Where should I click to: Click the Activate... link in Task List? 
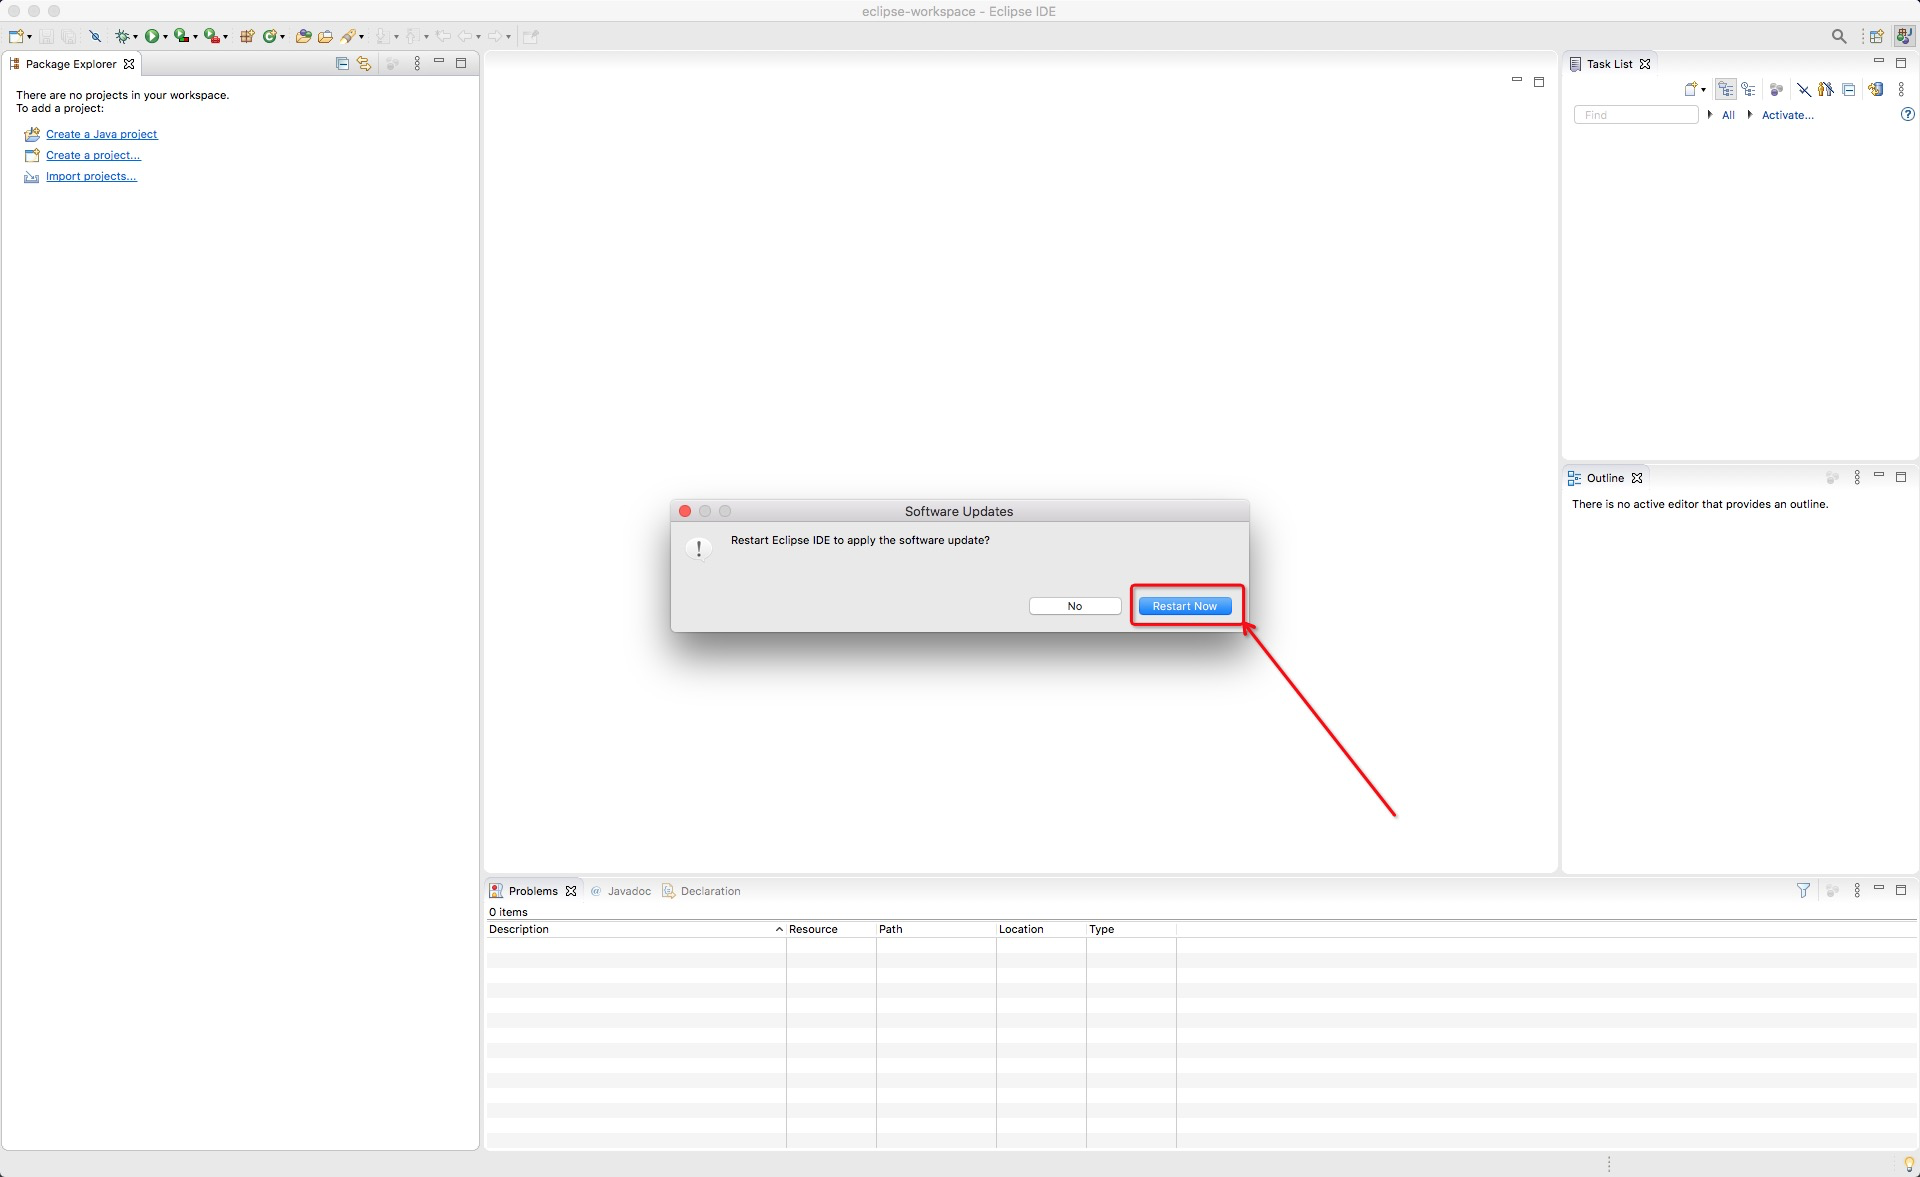[x=1787, y=115]
